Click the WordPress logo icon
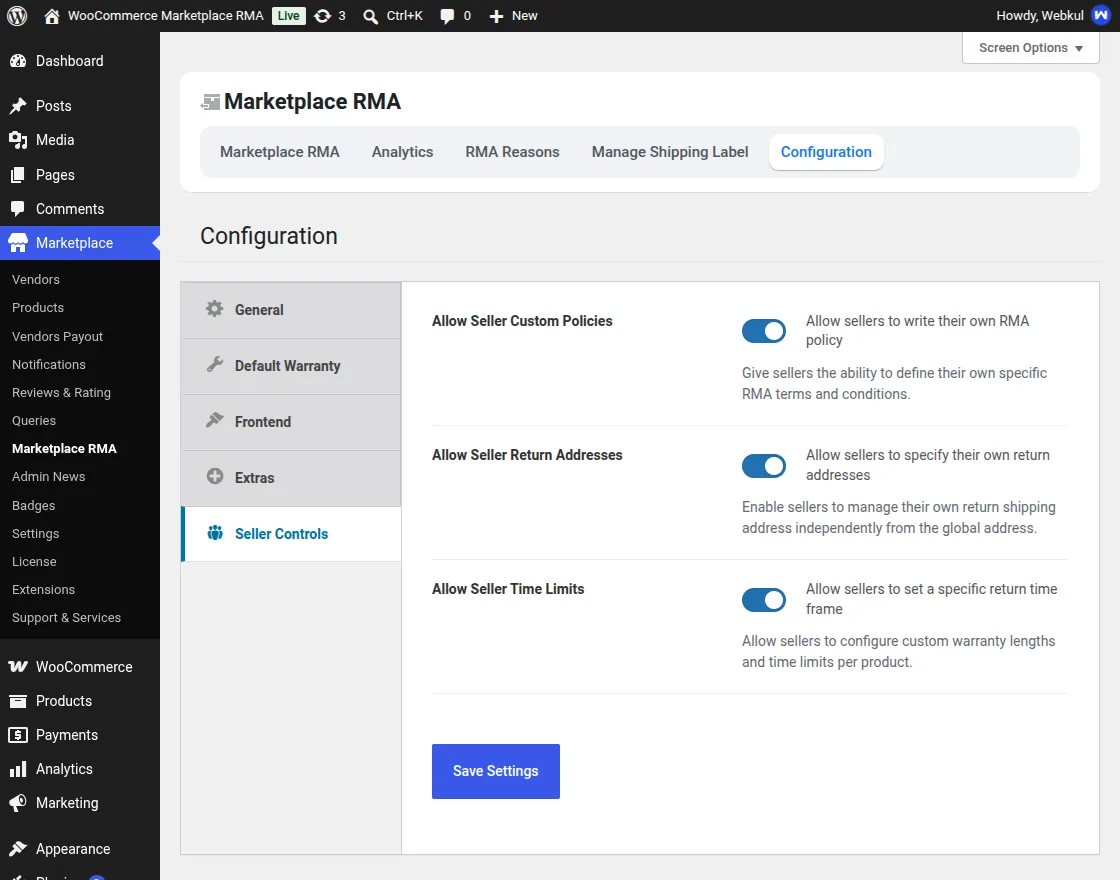The width and height of the screenshot is (1120, 880). coord(17,16)
